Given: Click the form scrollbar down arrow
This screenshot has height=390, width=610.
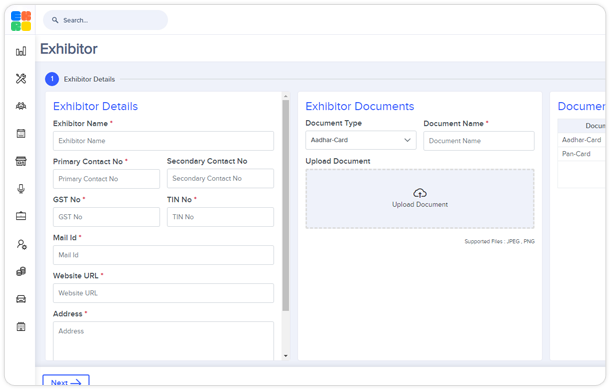Looking at the screenshot, I should click(286, 356).
